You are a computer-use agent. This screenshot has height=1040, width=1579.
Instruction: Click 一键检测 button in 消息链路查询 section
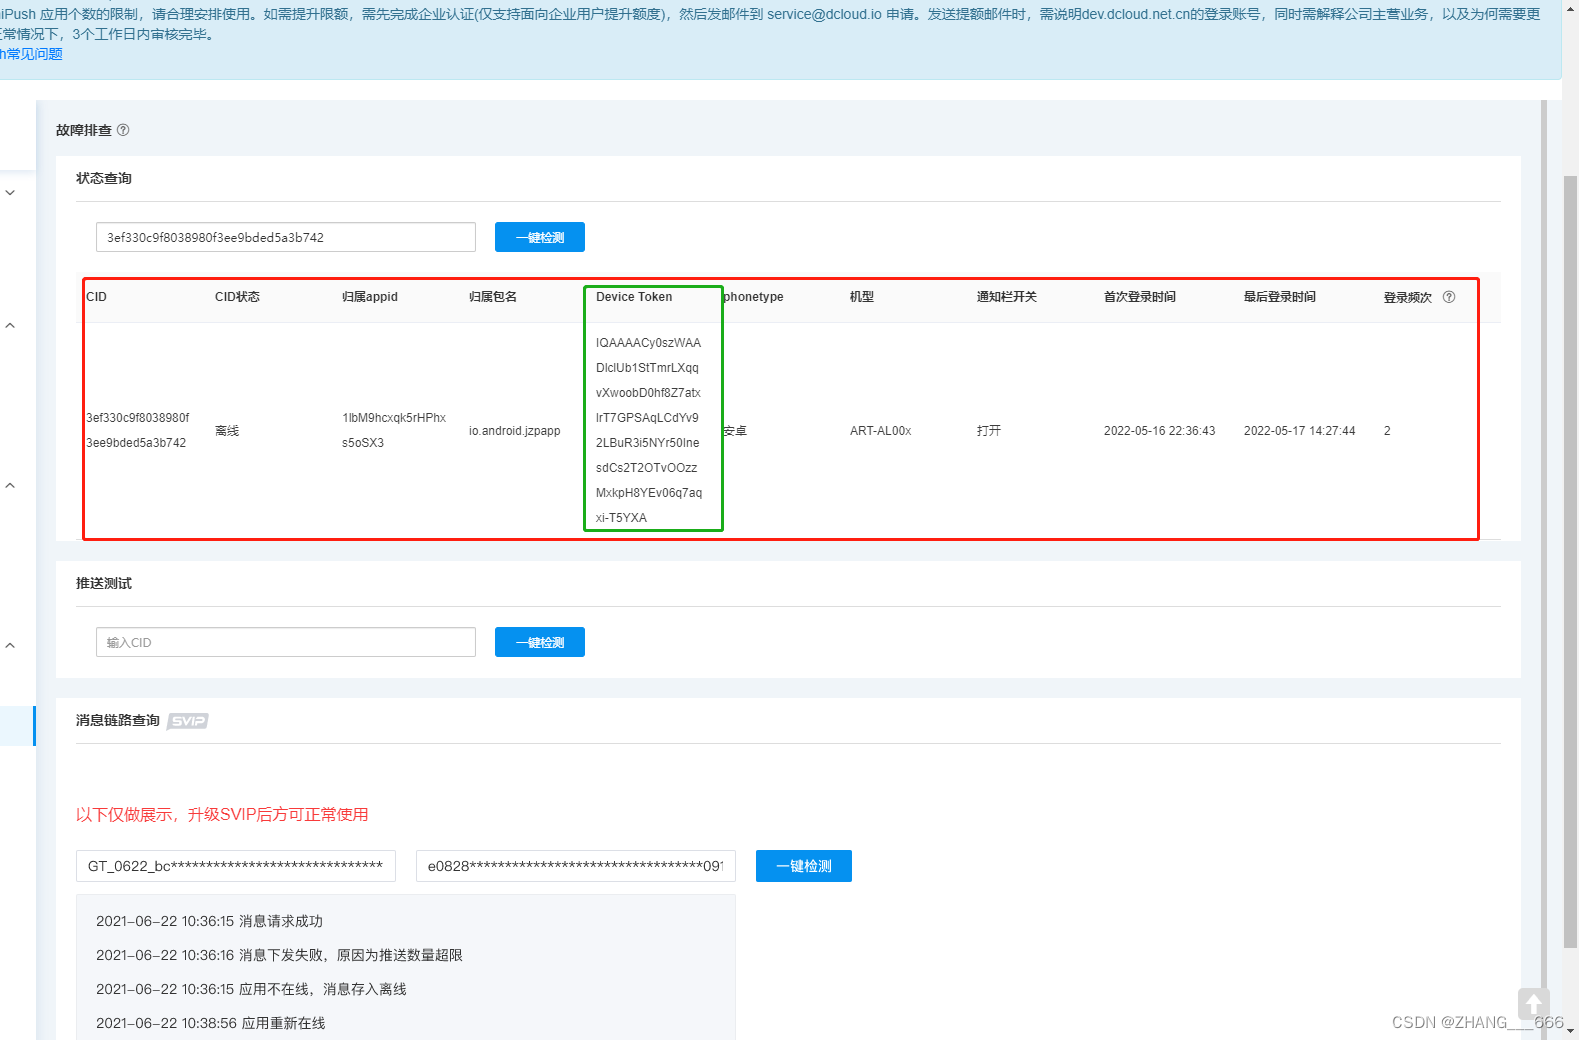(804, 866)
